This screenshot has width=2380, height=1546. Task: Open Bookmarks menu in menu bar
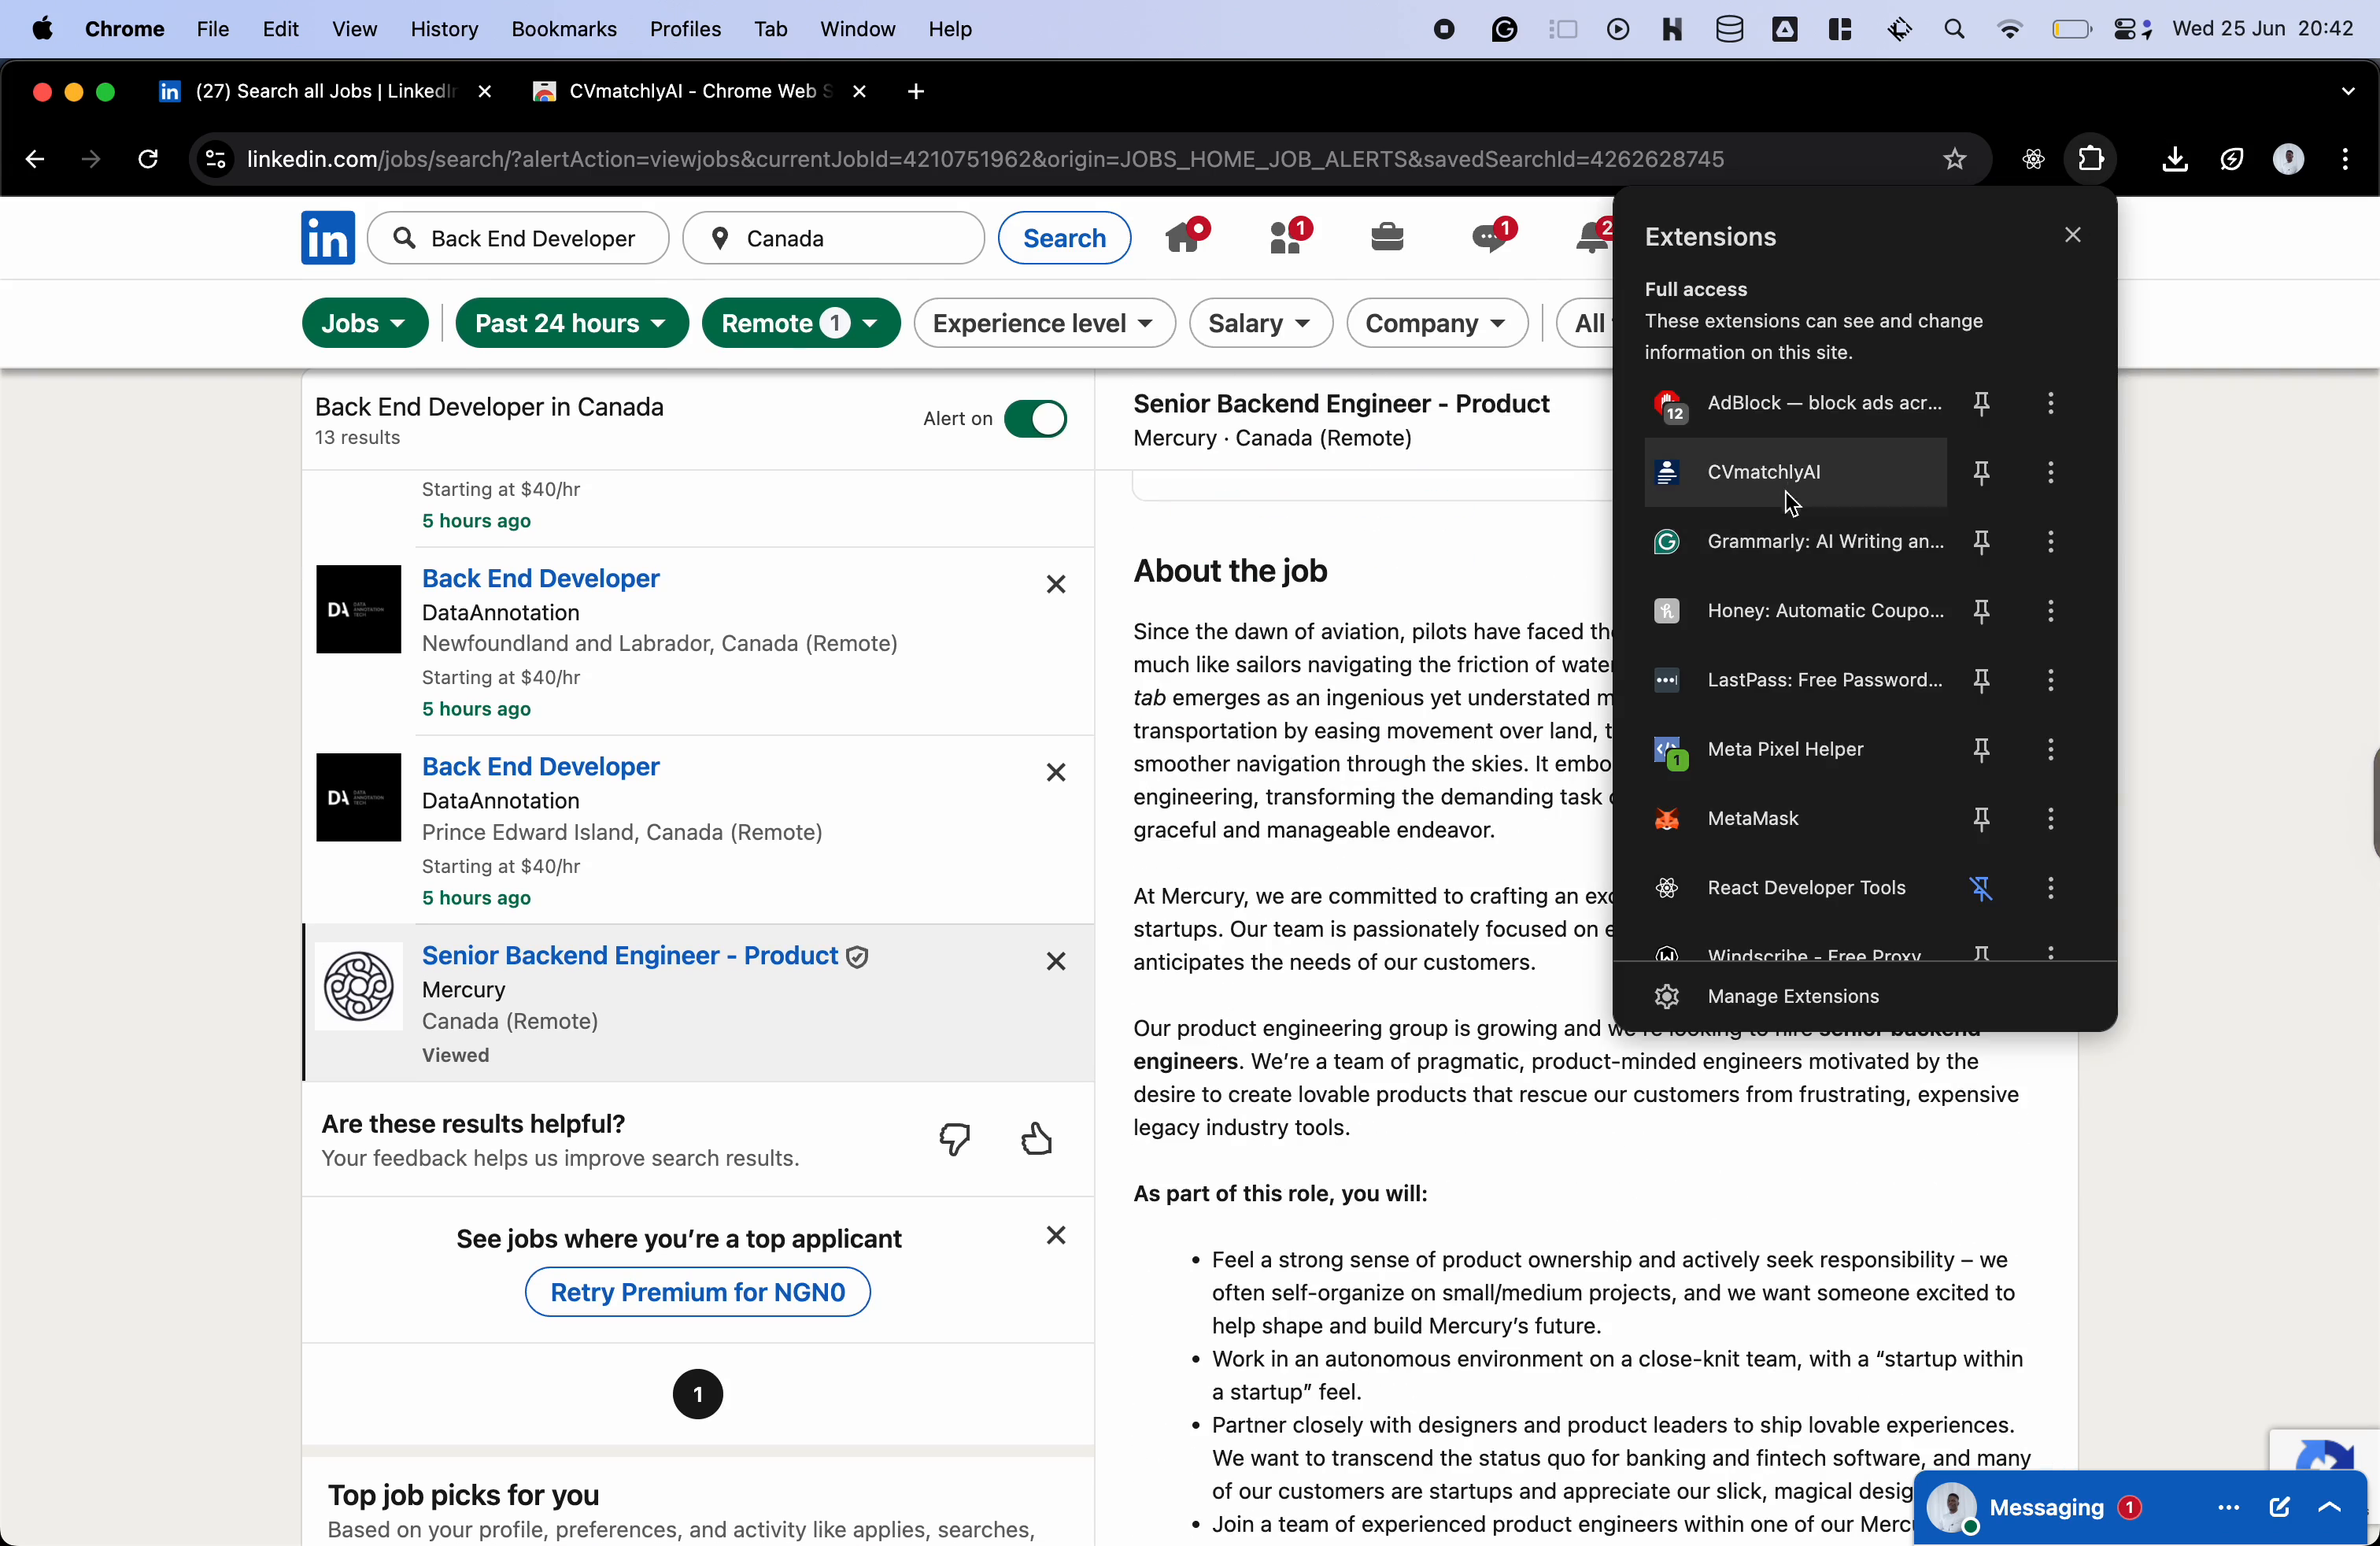[563, 29]
